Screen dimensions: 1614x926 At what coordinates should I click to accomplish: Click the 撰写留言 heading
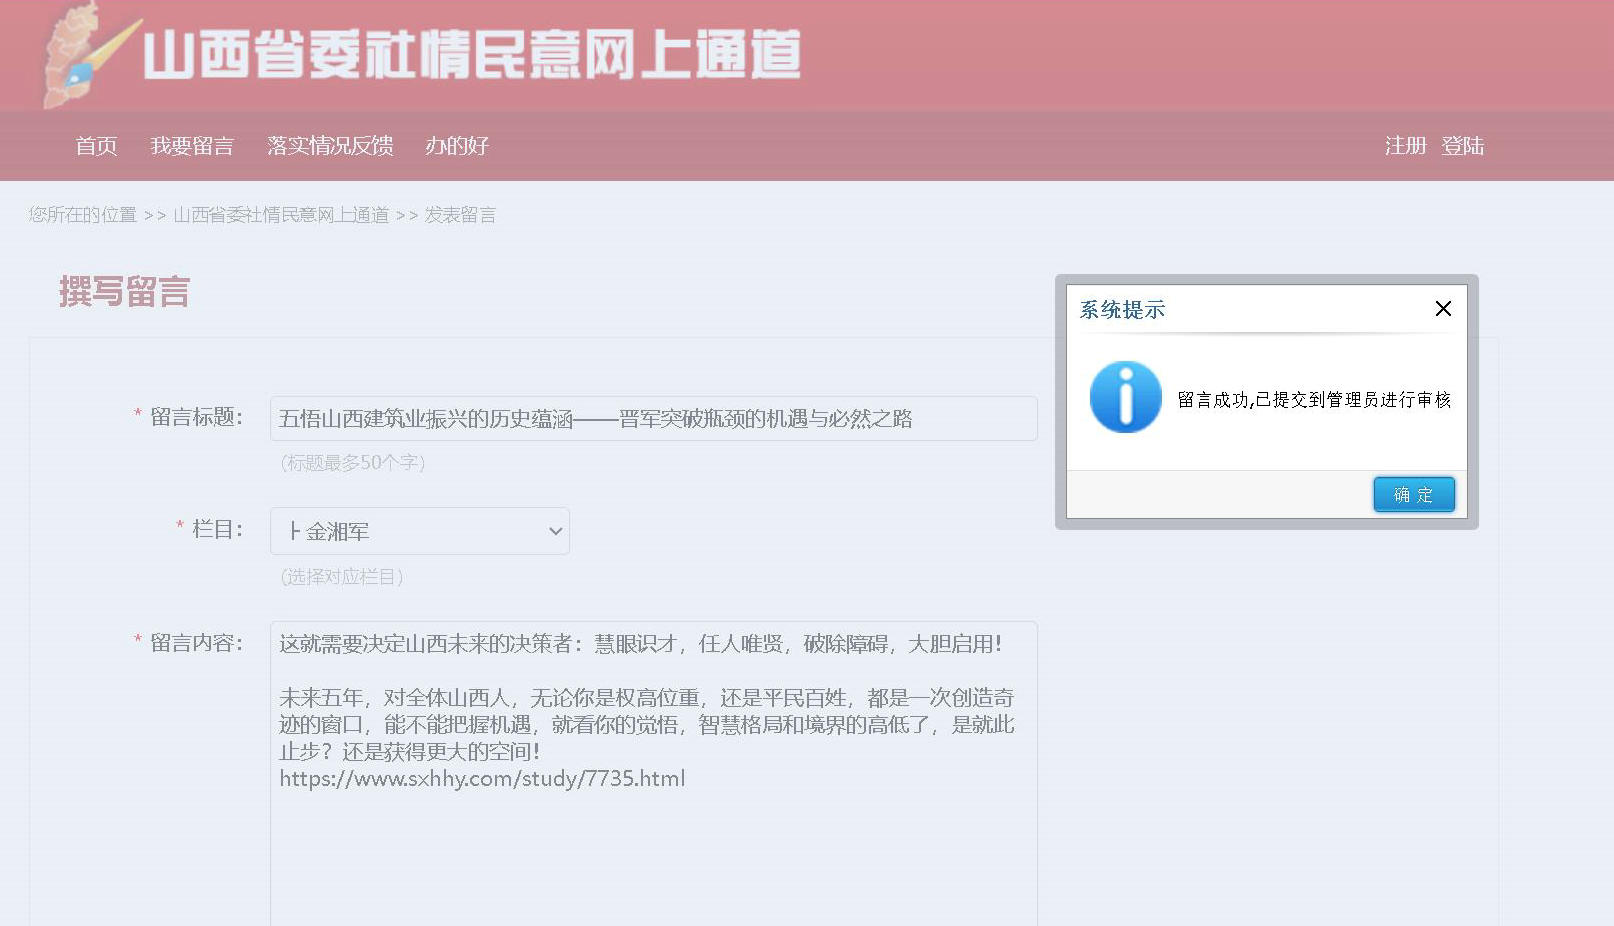point(124,292)
